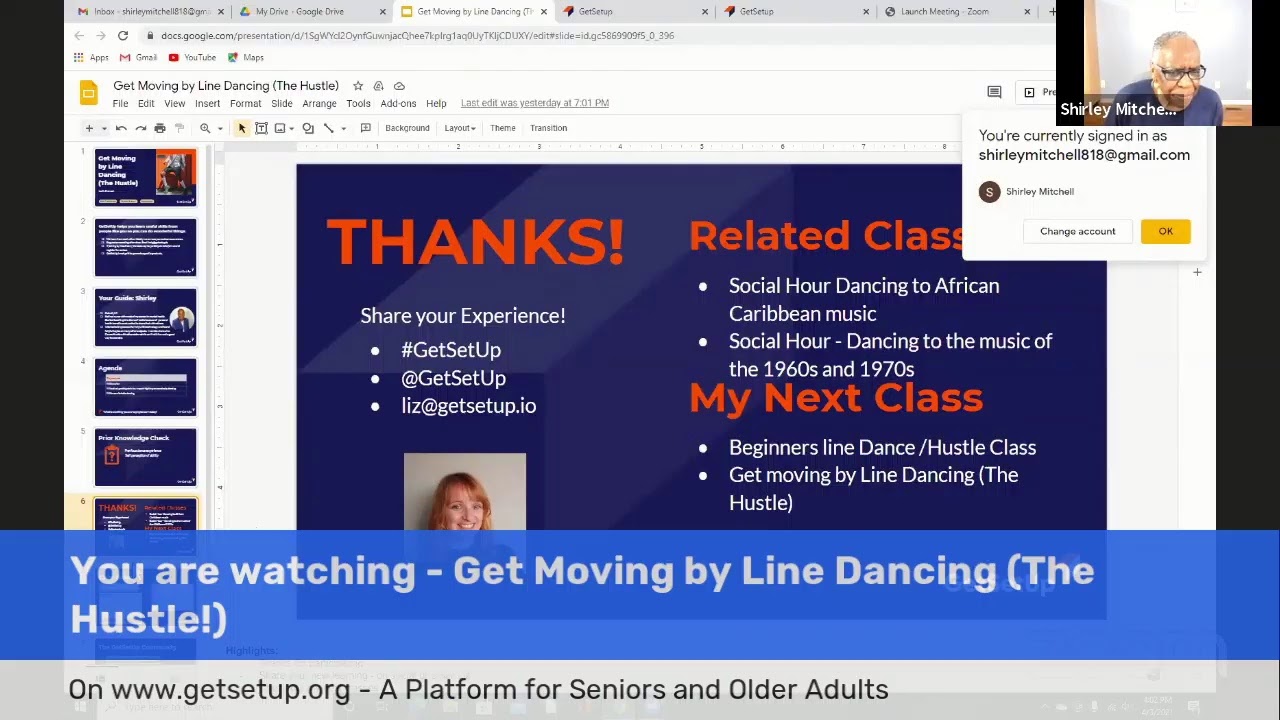This screenshot has height=720, width=1280.
Task: Click the Background button
Action: [x=407, y=128]
